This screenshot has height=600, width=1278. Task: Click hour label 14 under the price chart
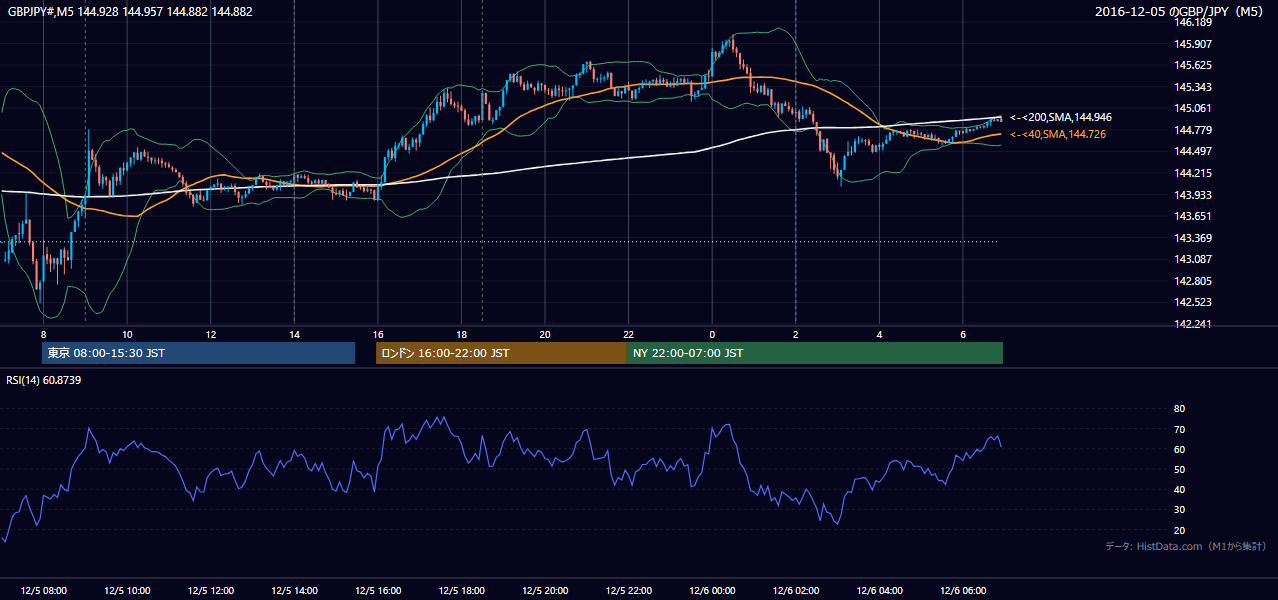coord(294,334)
